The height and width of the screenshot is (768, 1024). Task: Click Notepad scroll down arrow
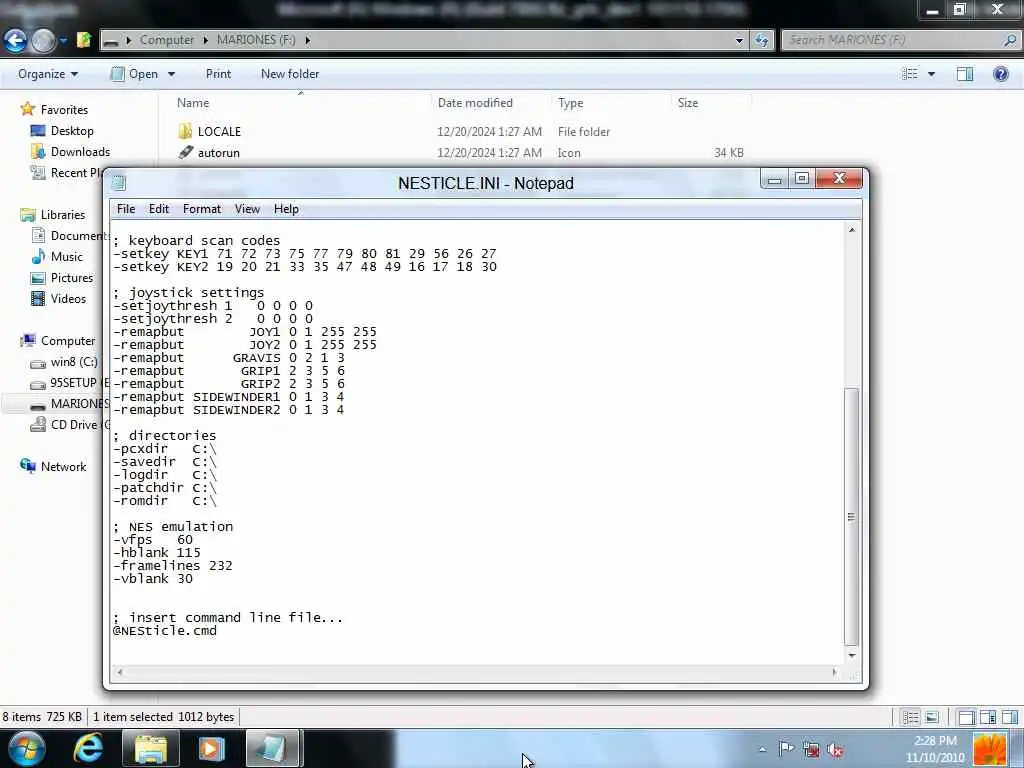coord(852,655)
